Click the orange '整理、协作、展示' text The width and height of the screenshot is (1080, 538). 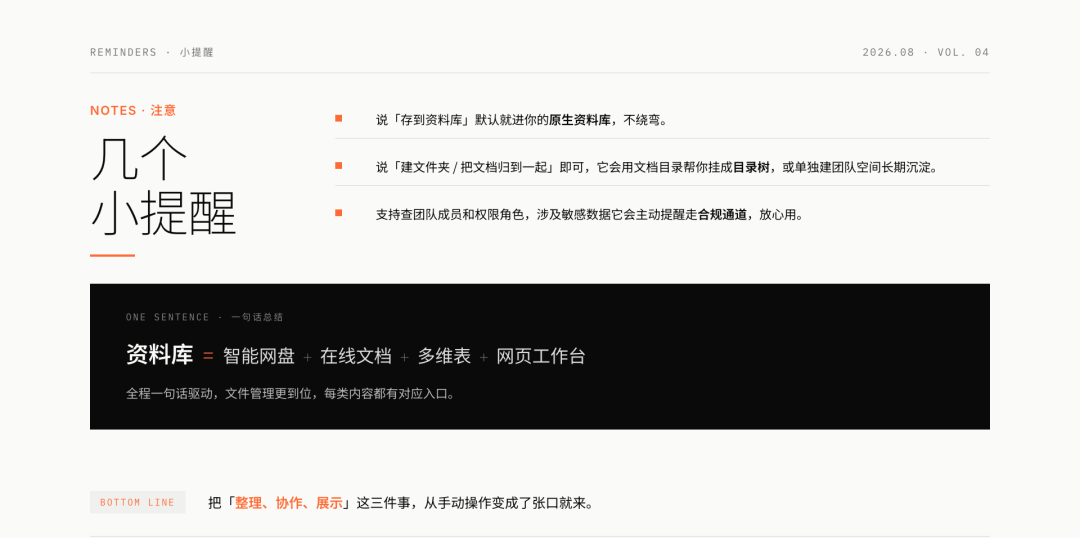(x=289, y=503)
